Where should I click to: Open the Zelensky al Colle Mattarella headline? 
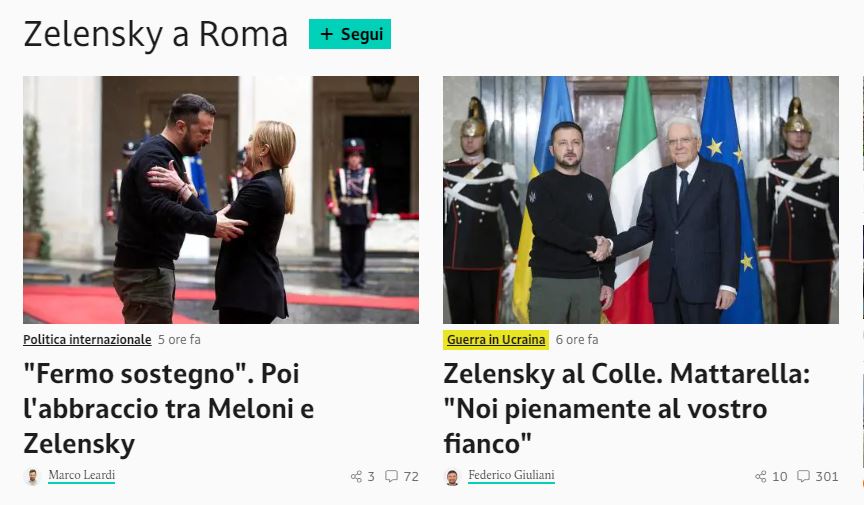click(627, 409)
